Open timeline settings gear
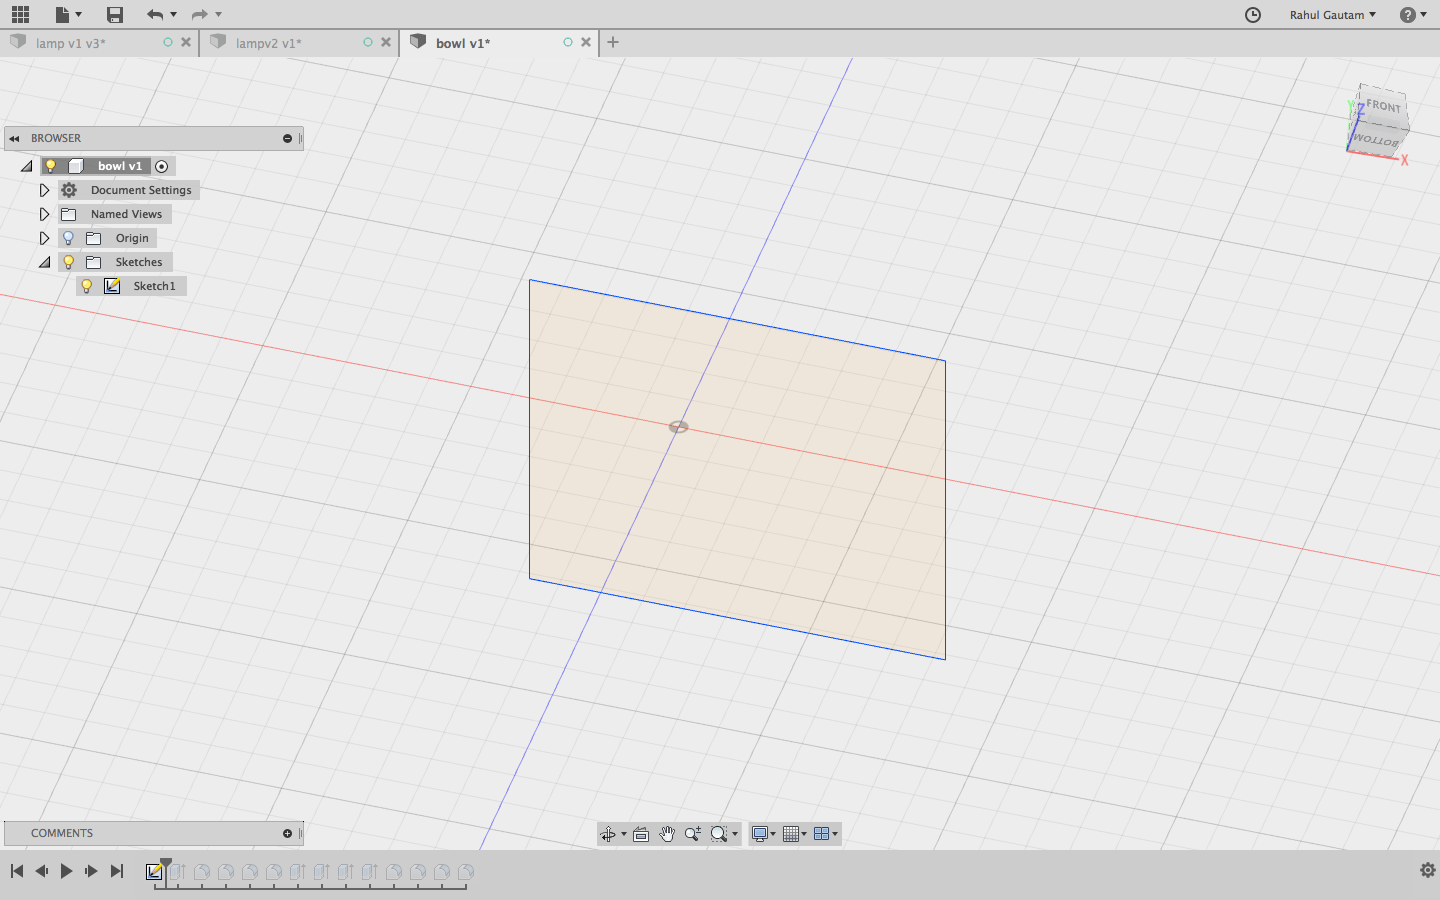Screen dimensions: 1440x900 coord(1427,870)
